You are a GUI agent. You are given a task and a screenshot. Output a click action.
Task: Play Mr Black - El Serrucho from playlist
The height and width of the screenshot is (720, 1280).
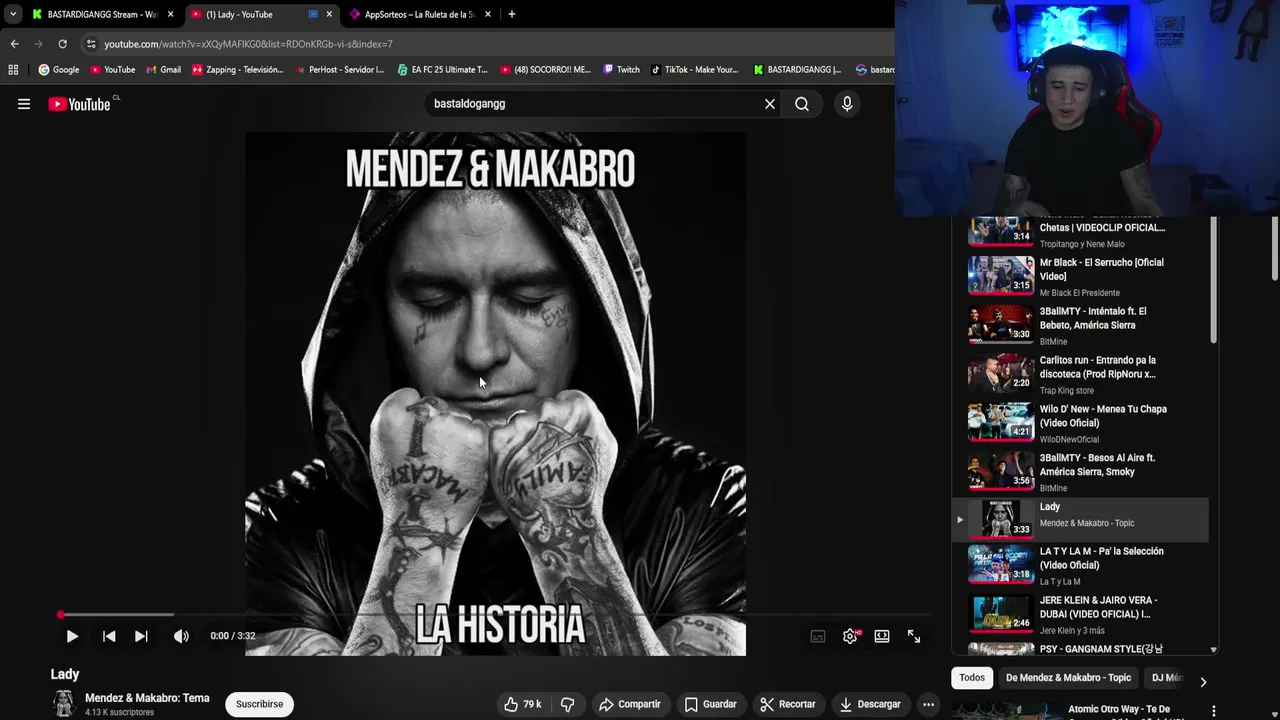click(x=1080, y=277)
